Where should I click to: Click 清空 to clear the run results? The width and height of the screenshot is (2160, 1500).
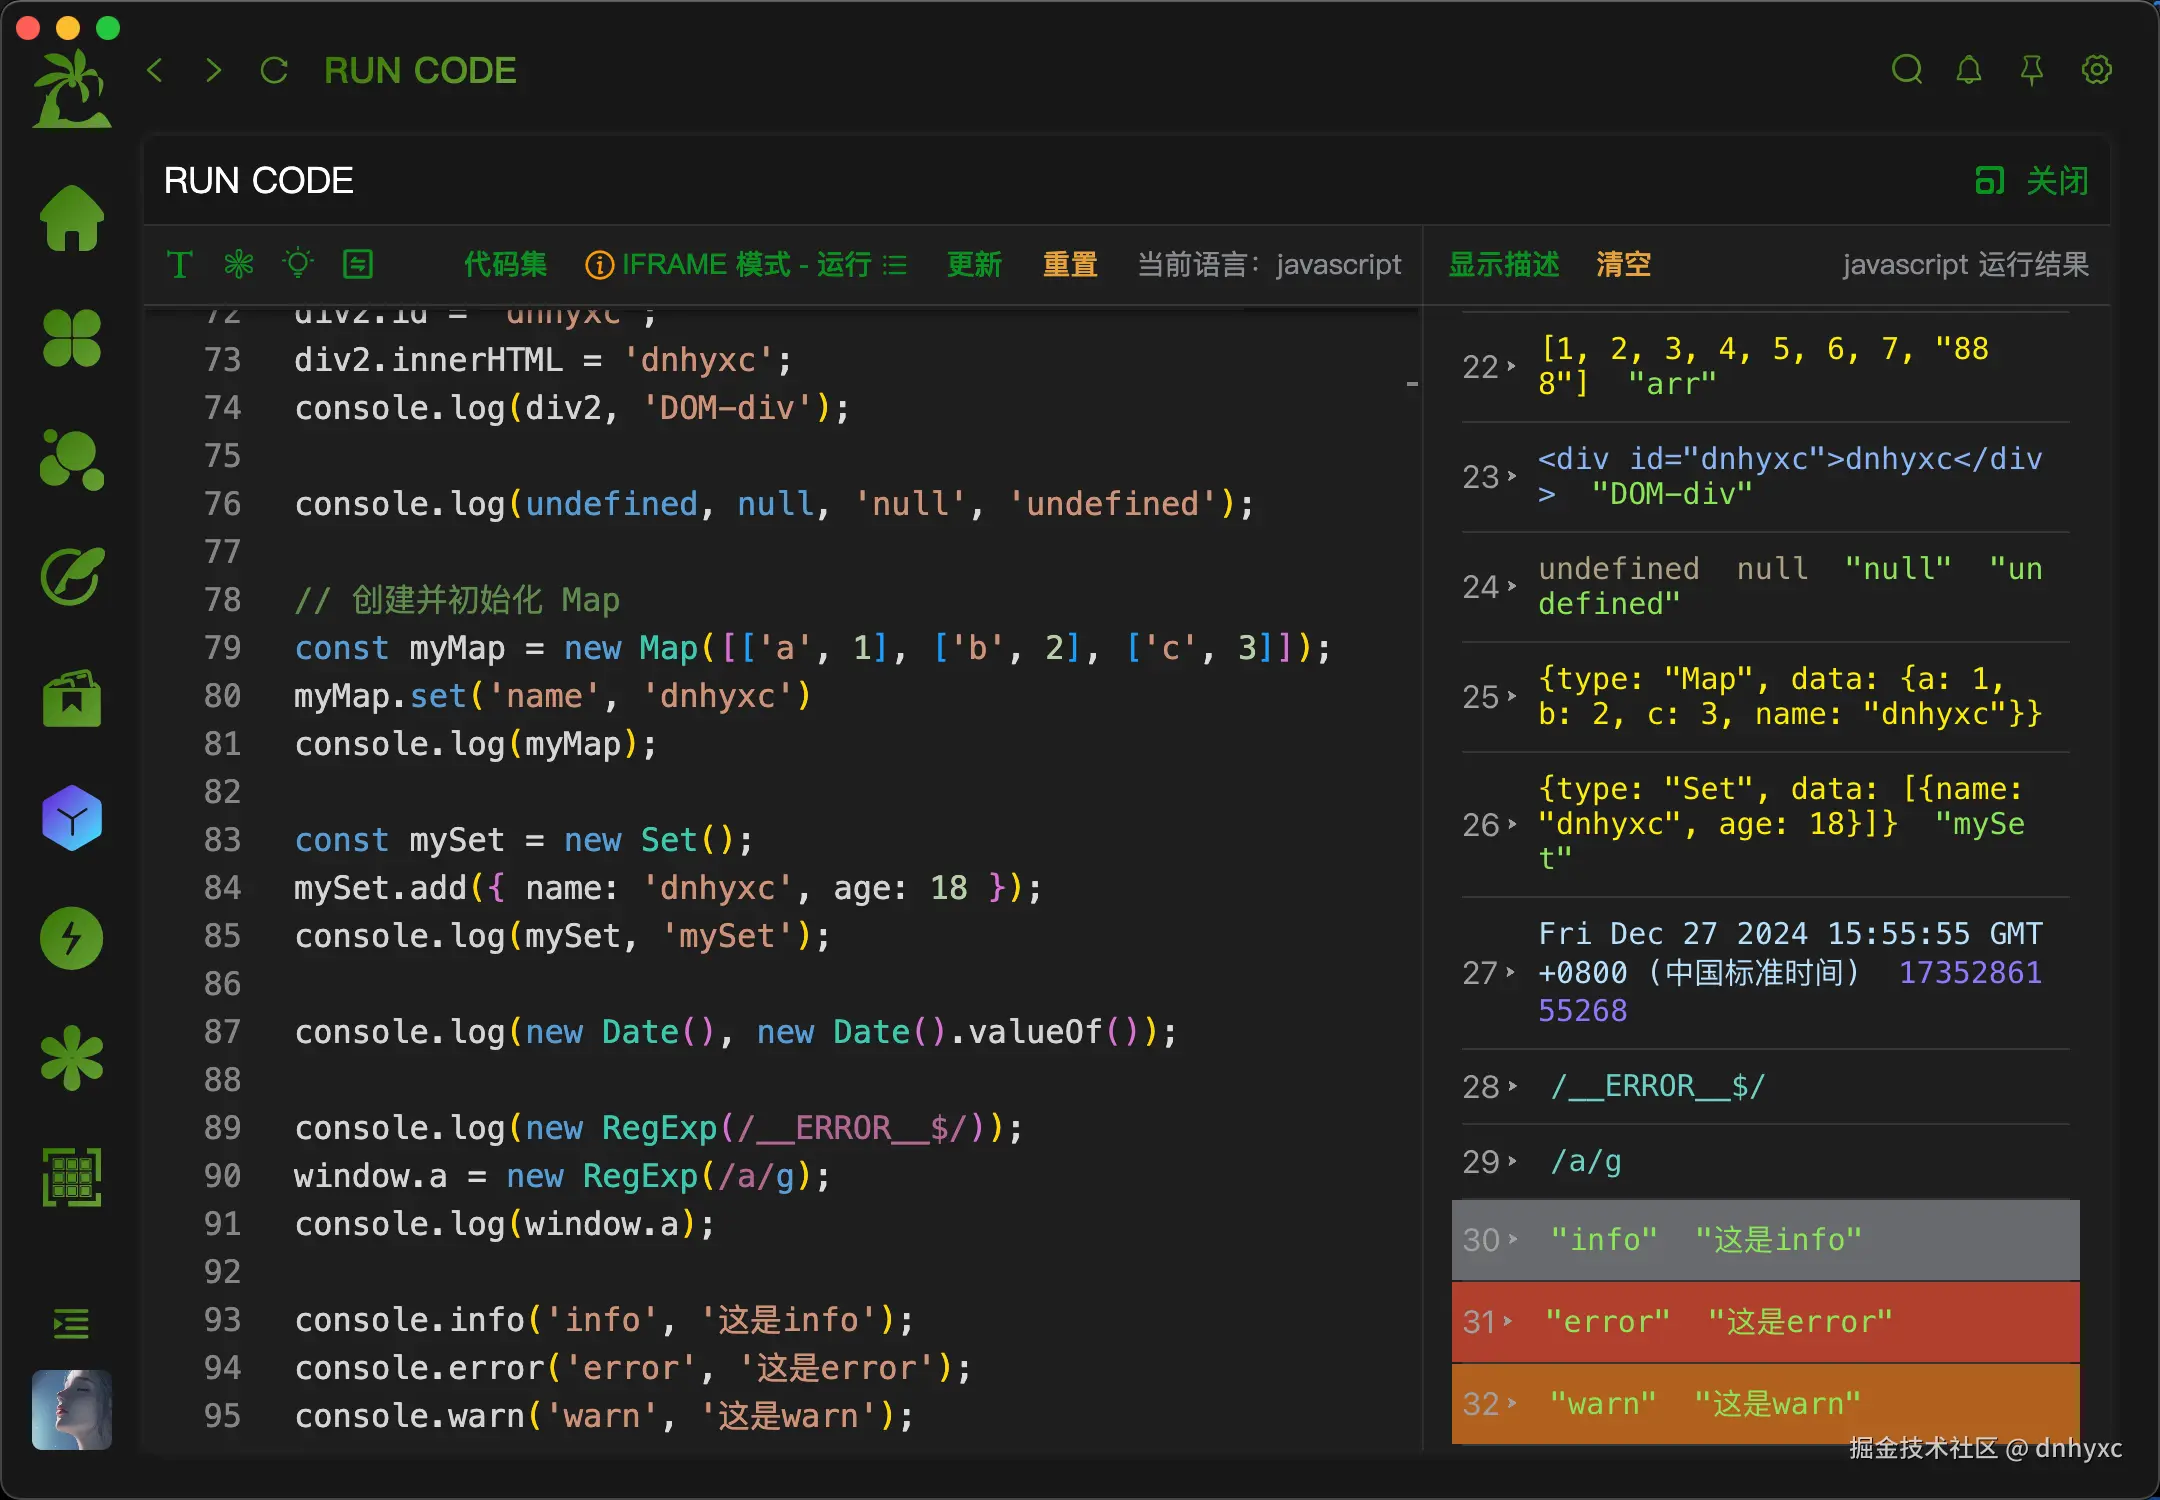tap(1622, 264)
